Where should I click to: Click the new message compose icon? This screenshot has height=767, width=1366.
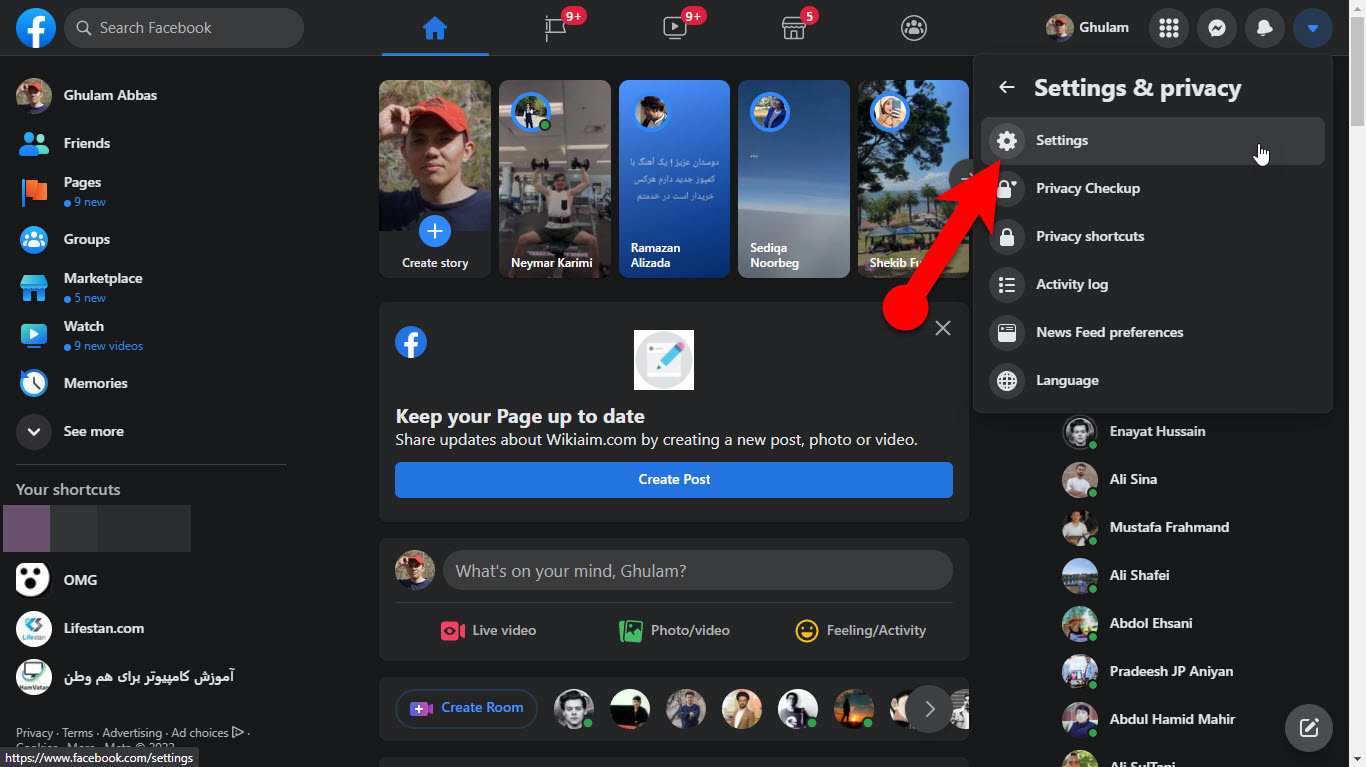(x=1308, y=727)
